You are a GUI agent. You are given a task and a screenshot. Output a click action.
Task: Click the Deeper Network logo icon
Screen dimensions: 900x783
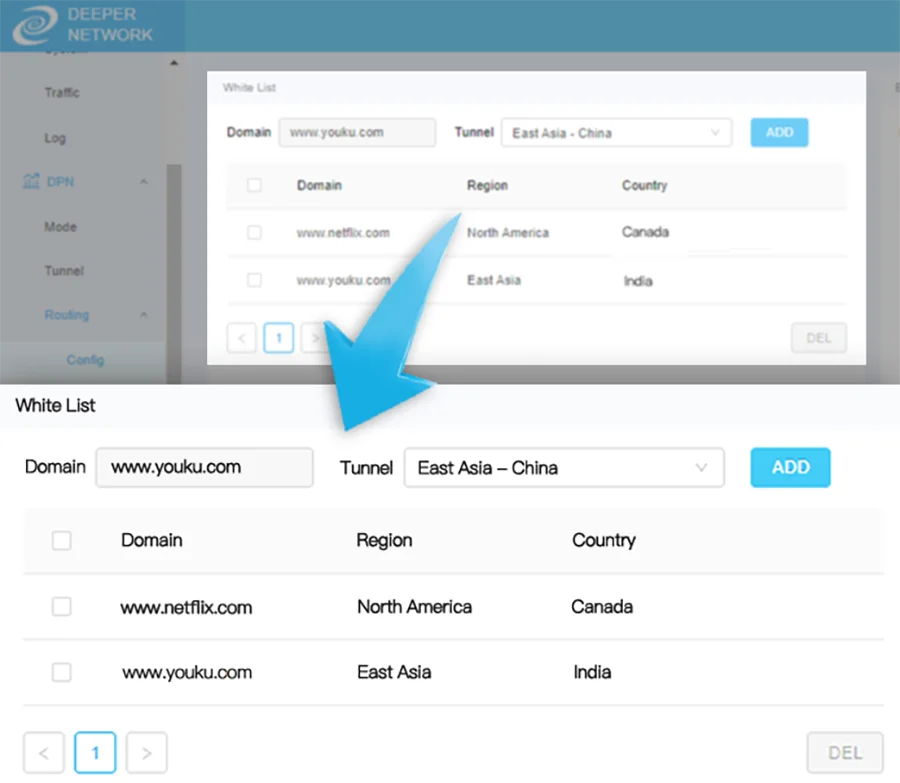click(x=34, y=25)
